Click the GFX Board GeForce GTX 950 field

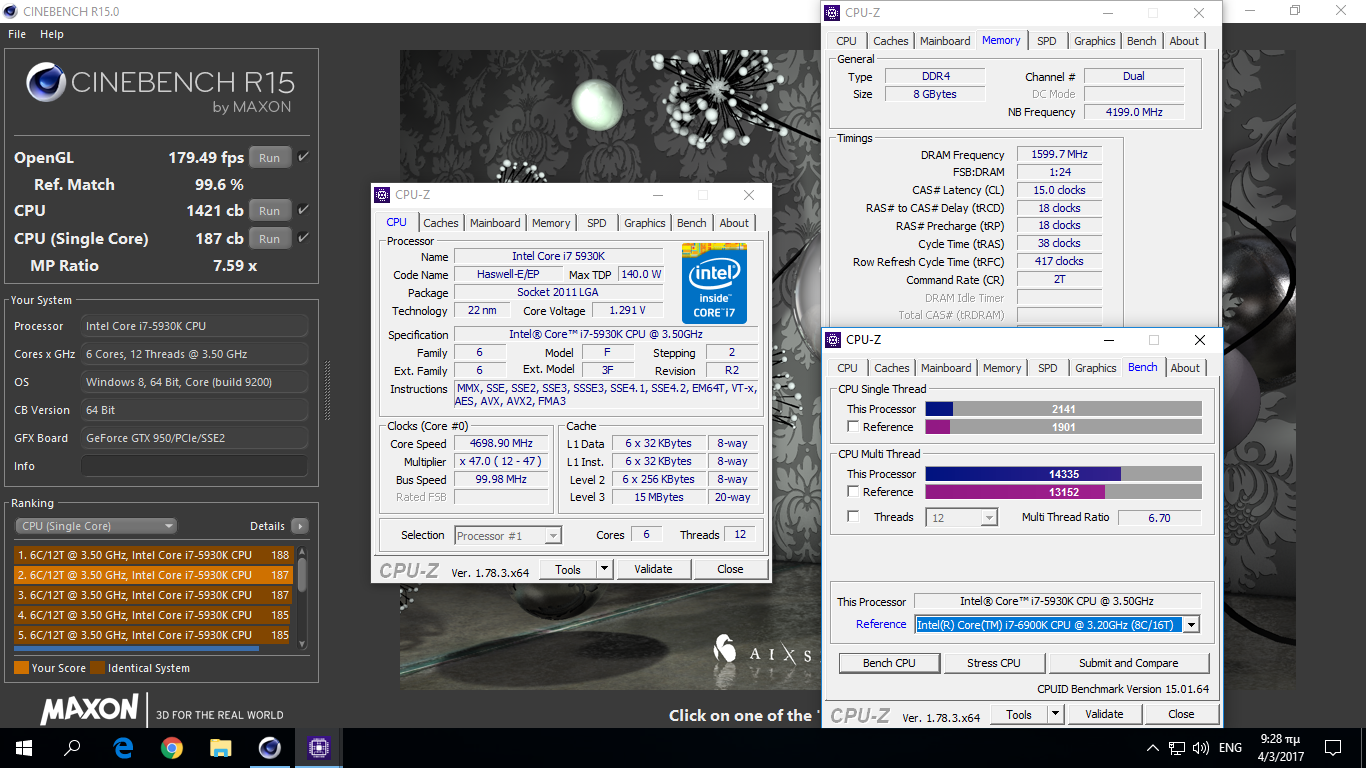194,438
